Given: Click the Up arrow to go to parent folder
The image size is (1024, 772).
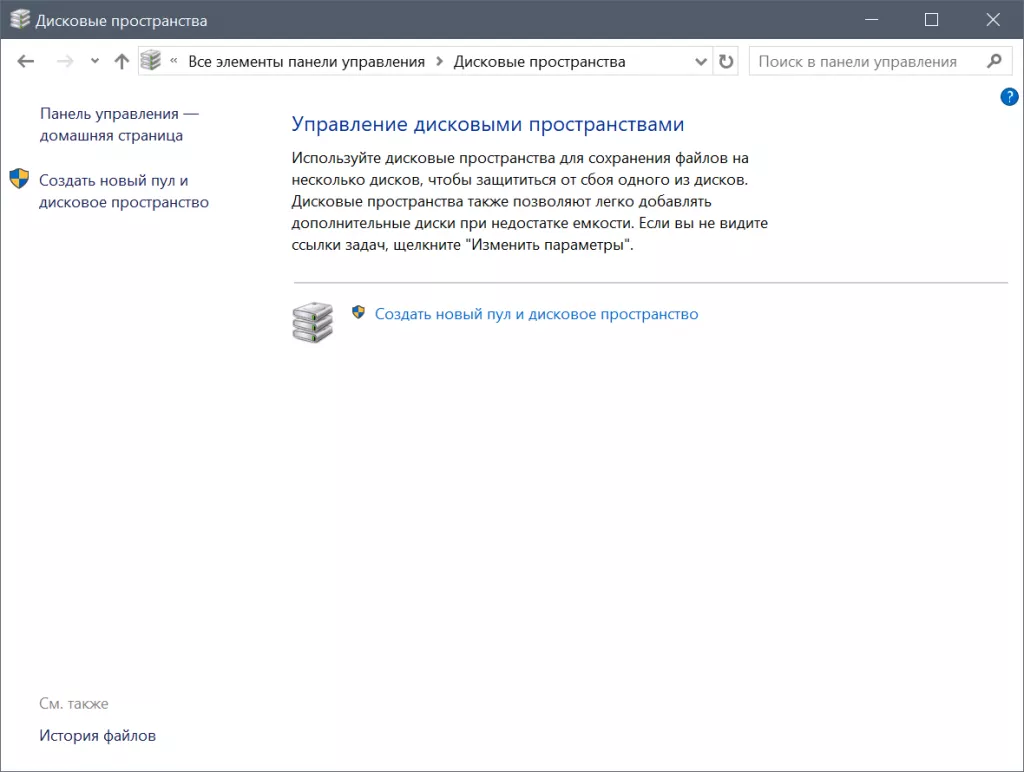Looking at the screenshot, I should point(120,61).
